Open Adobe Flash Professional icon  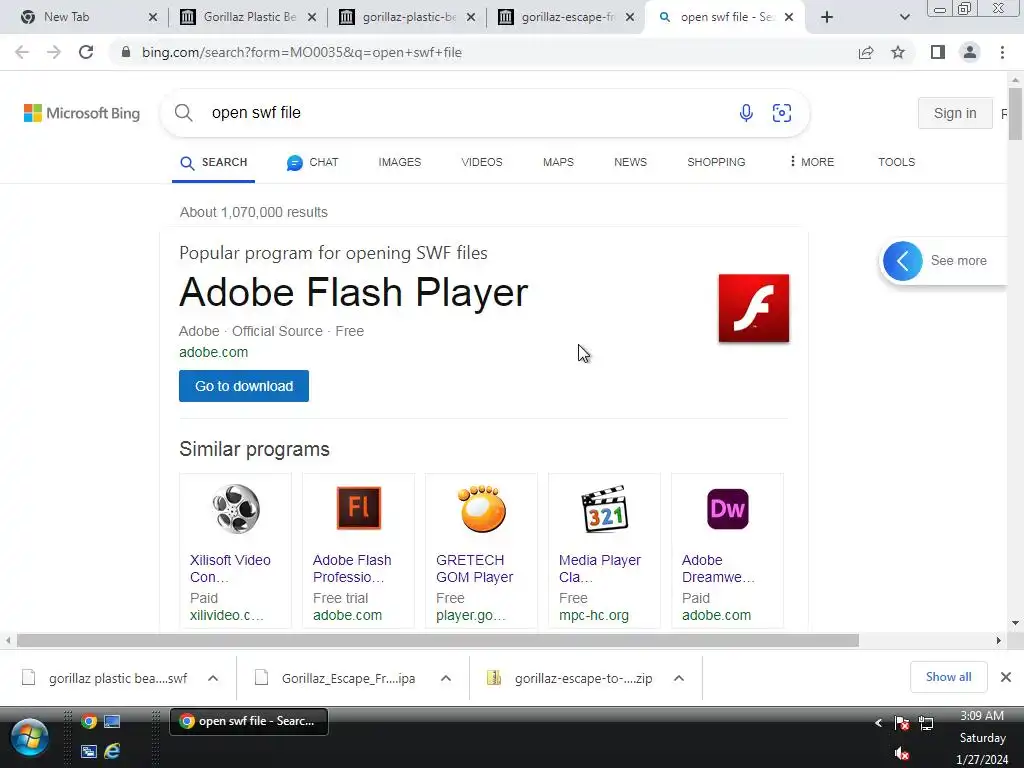[359, 508]
